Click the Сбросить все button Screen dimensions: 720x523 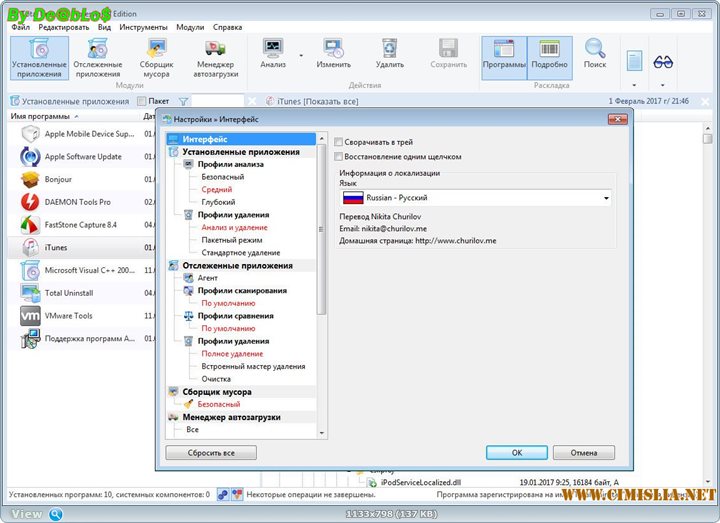(211, 453)
